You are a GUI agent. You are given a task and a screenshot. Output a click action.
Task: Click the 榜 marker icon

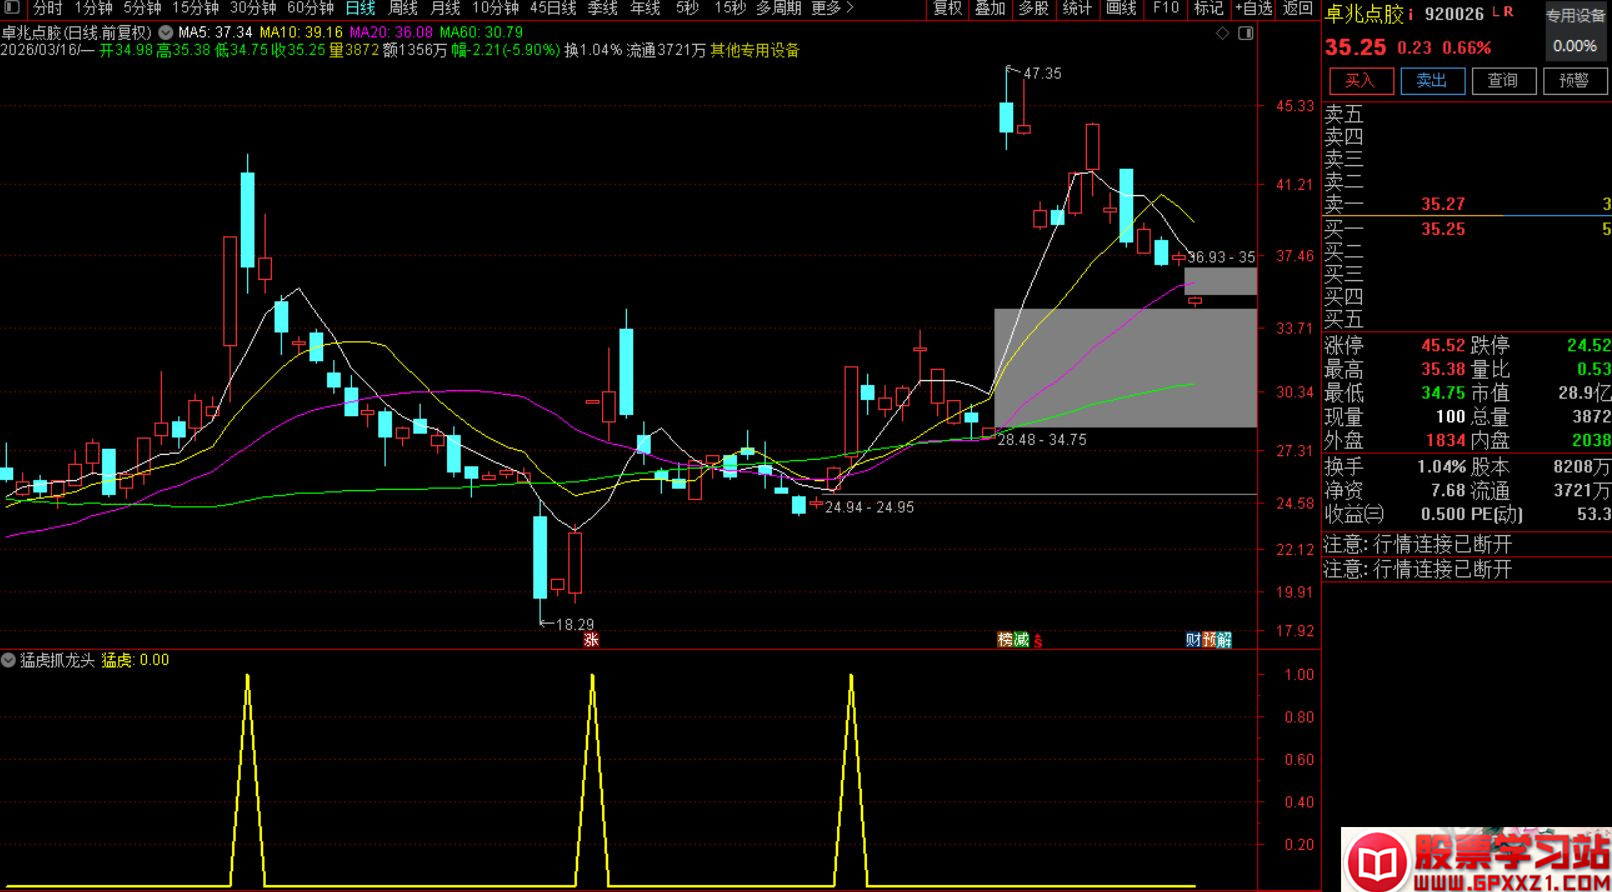(1005, 640)
